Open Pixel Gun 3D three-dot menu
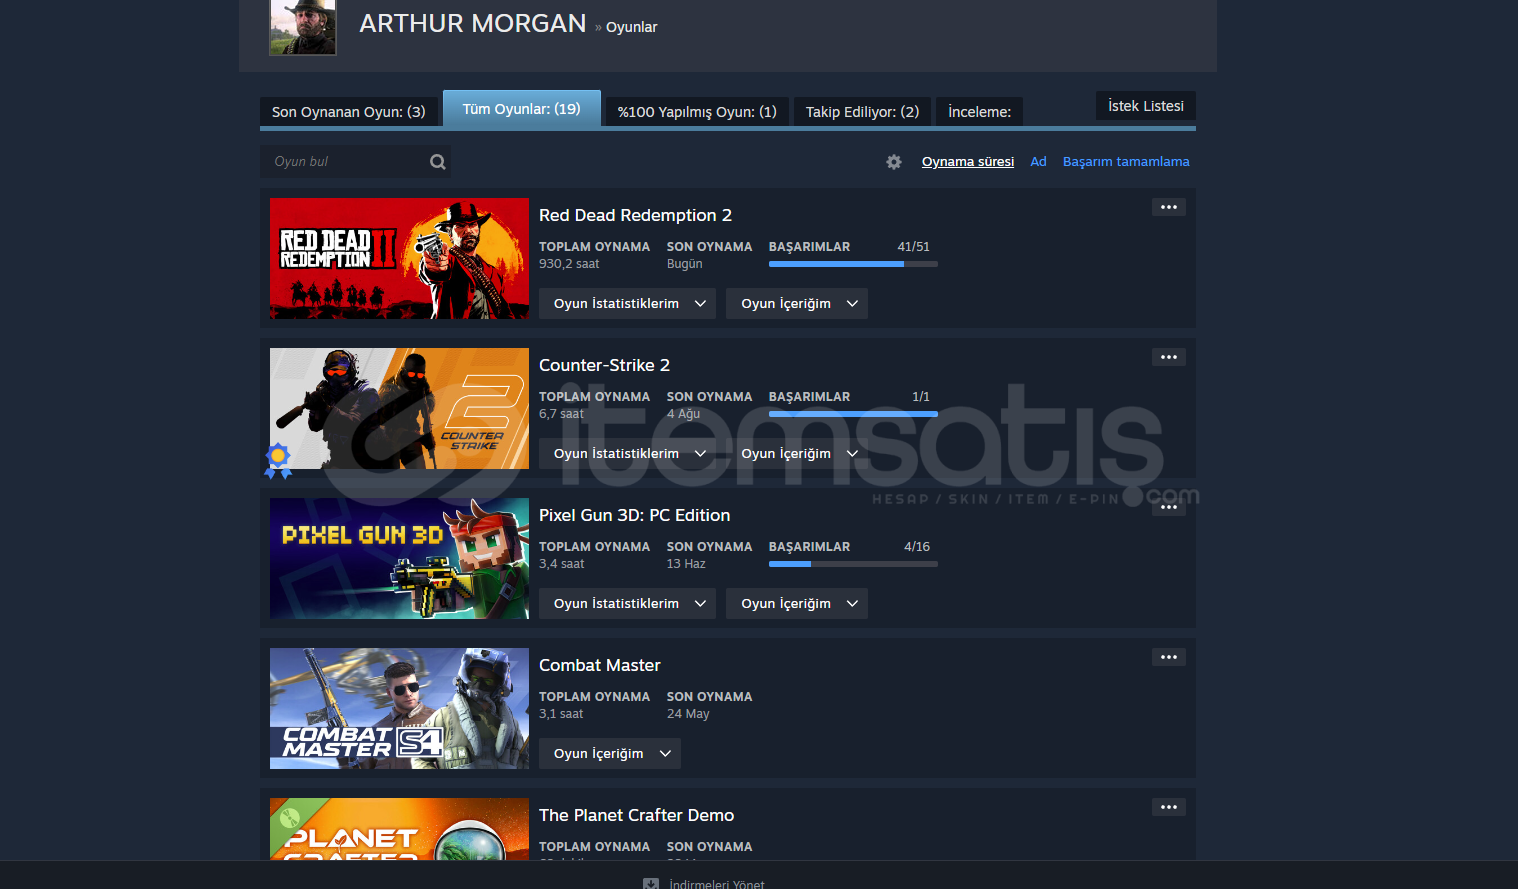1518x889 pixels. 1169,507
